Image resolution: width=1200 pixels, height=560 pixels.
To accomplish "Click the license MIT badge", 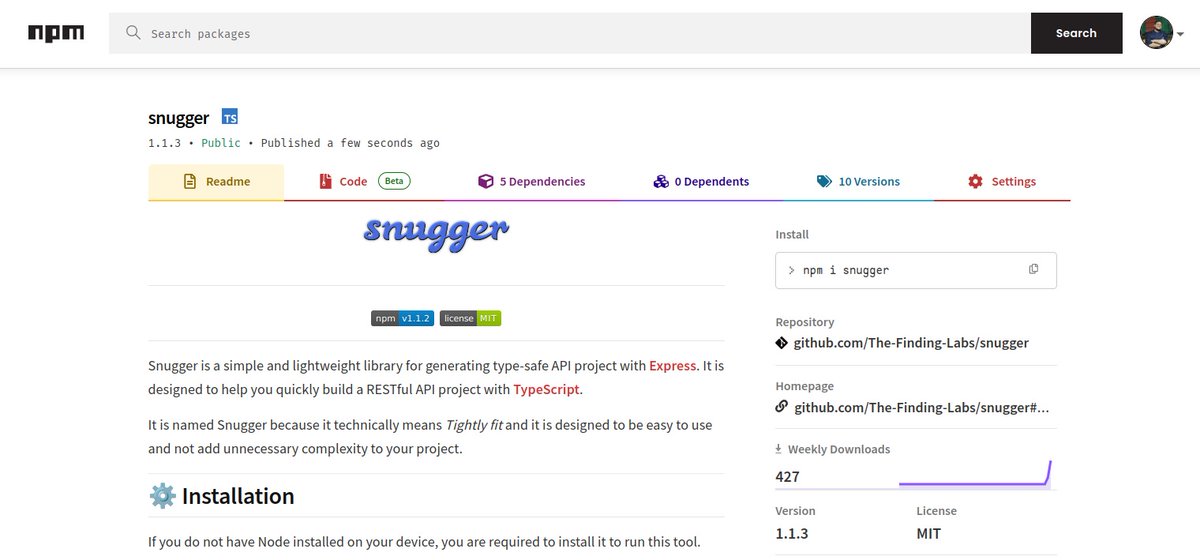I will [x=470, y=318].
